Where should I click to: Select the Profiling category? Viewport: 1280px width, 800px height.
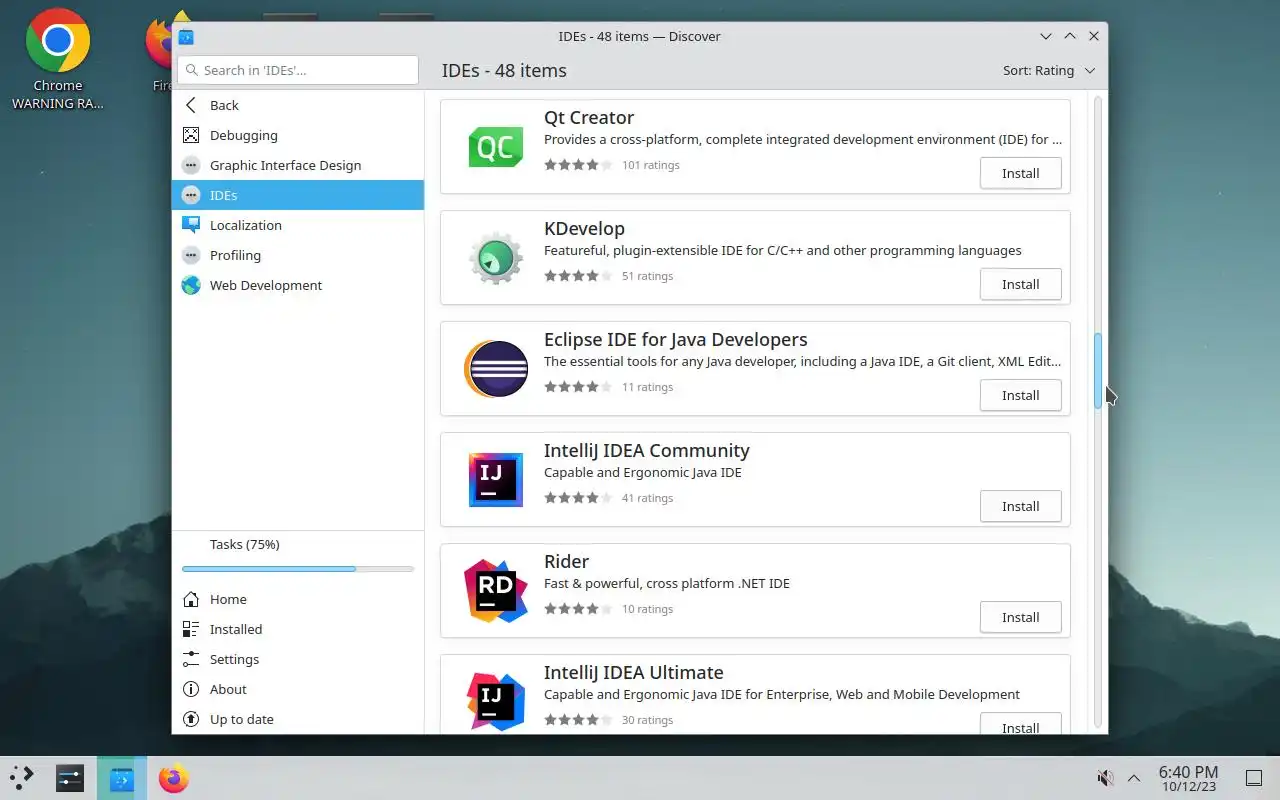[x=298, y=255]
